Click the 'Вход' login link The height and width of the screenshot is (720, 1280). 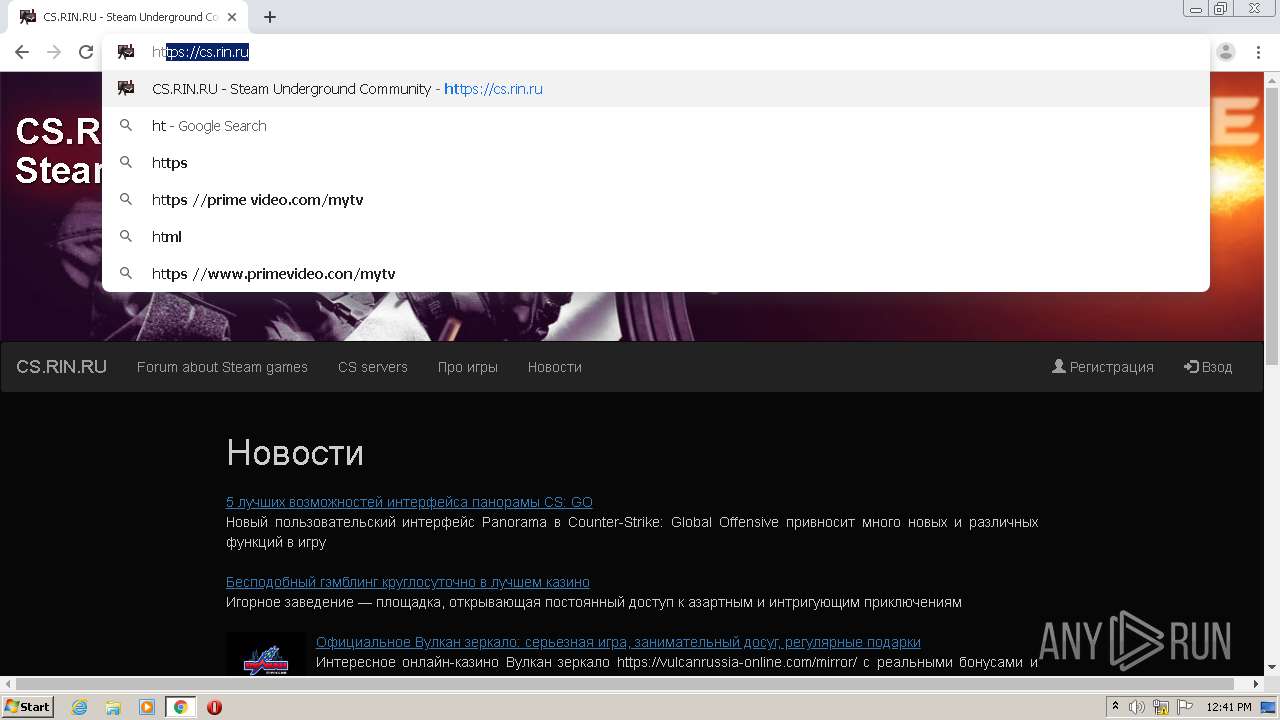click(1208, 367)
